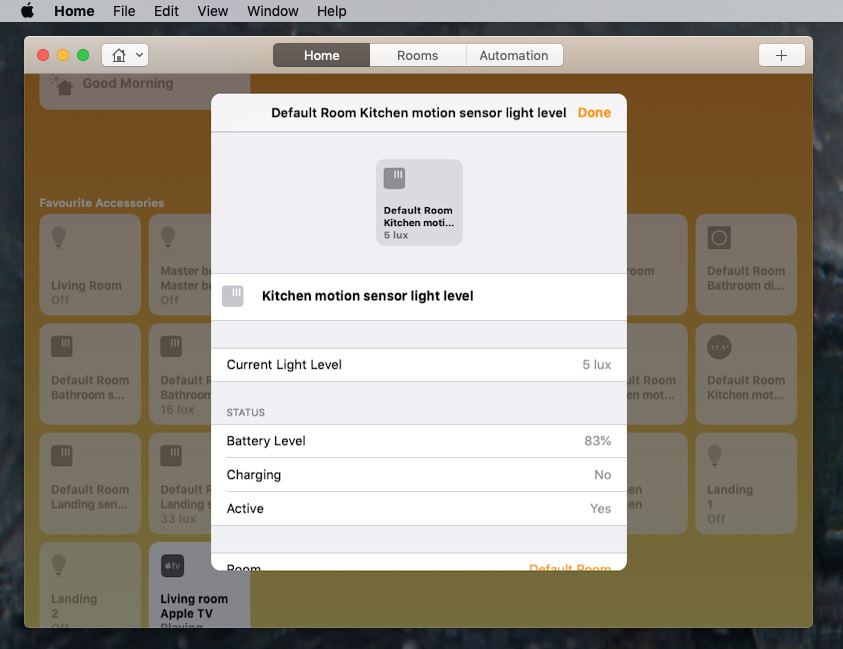The height and width of the screenshot is (649, 843).
Task: Close the Home window with red button
Action: (x=43, y=55)
